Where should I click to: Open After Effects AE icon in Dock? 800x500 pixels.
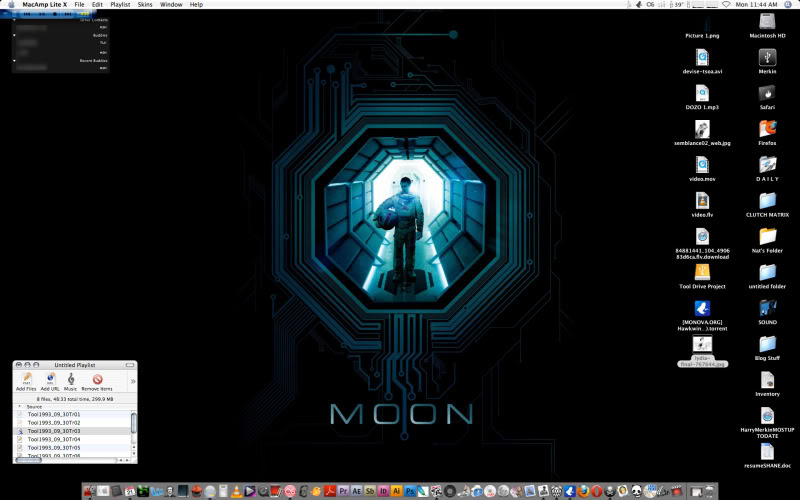[357, 491]
